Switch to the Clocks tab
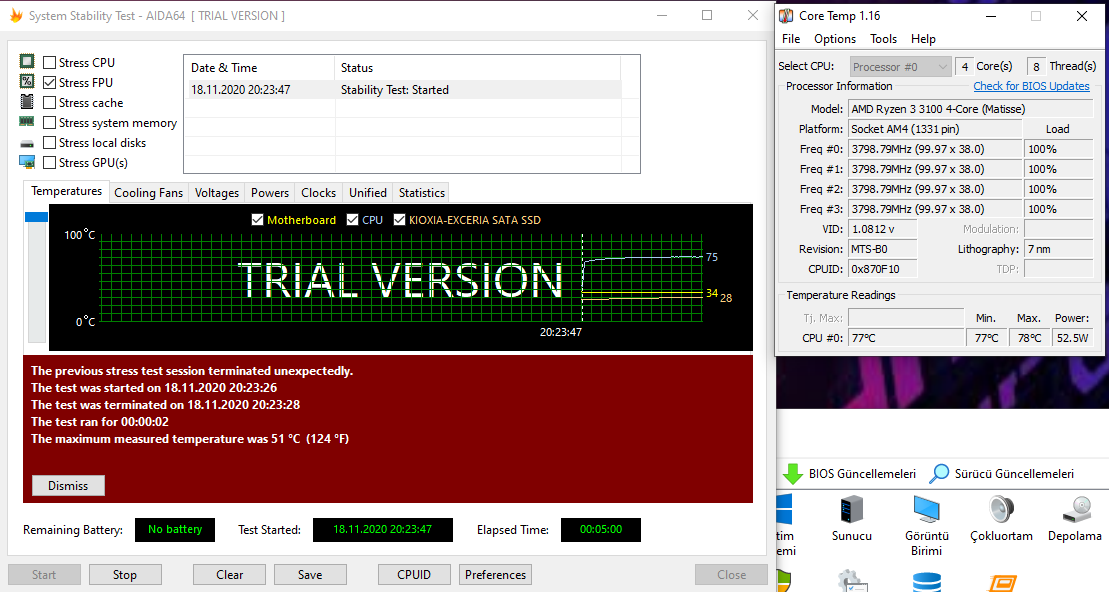 click(318, 192)
